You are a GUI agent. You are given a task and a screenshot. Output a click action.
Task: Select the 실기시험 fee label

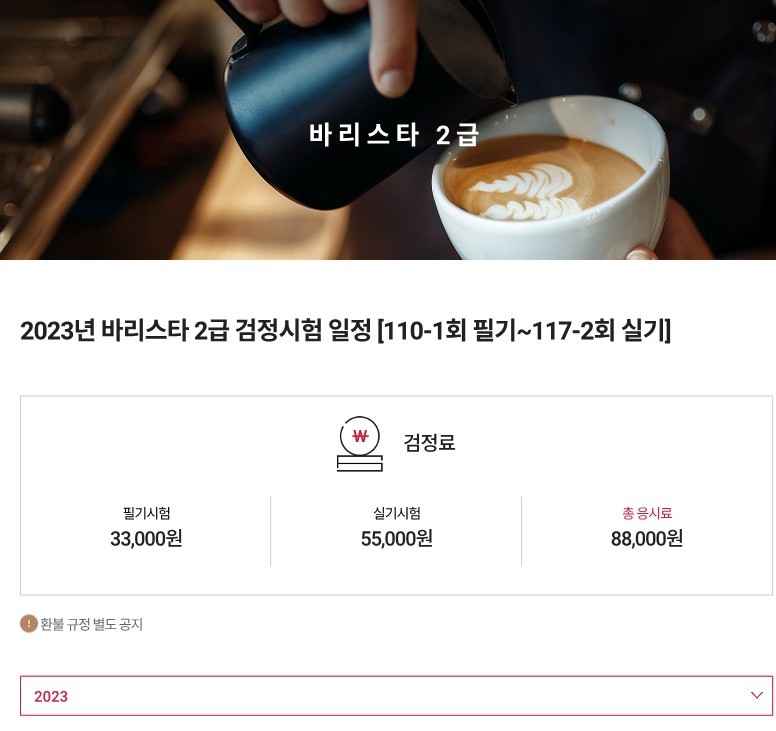coord(396,513)
